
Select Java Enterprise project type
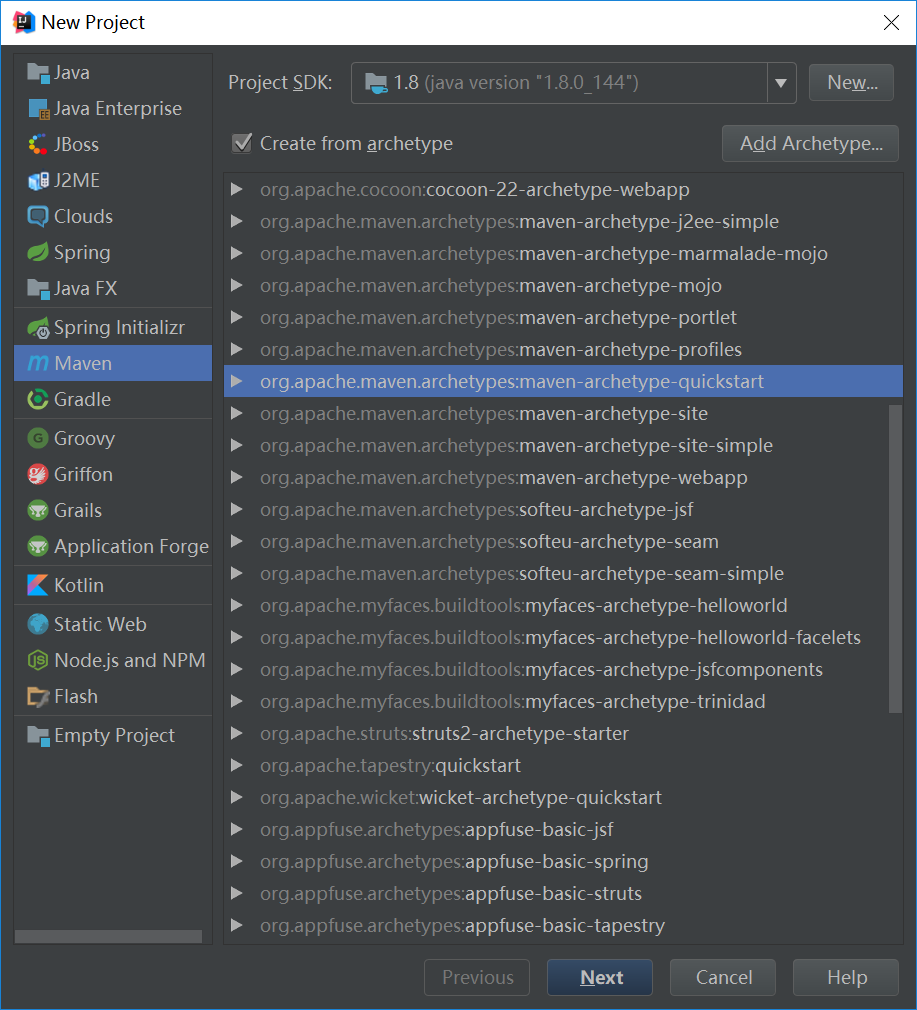(x=113, y=109)
